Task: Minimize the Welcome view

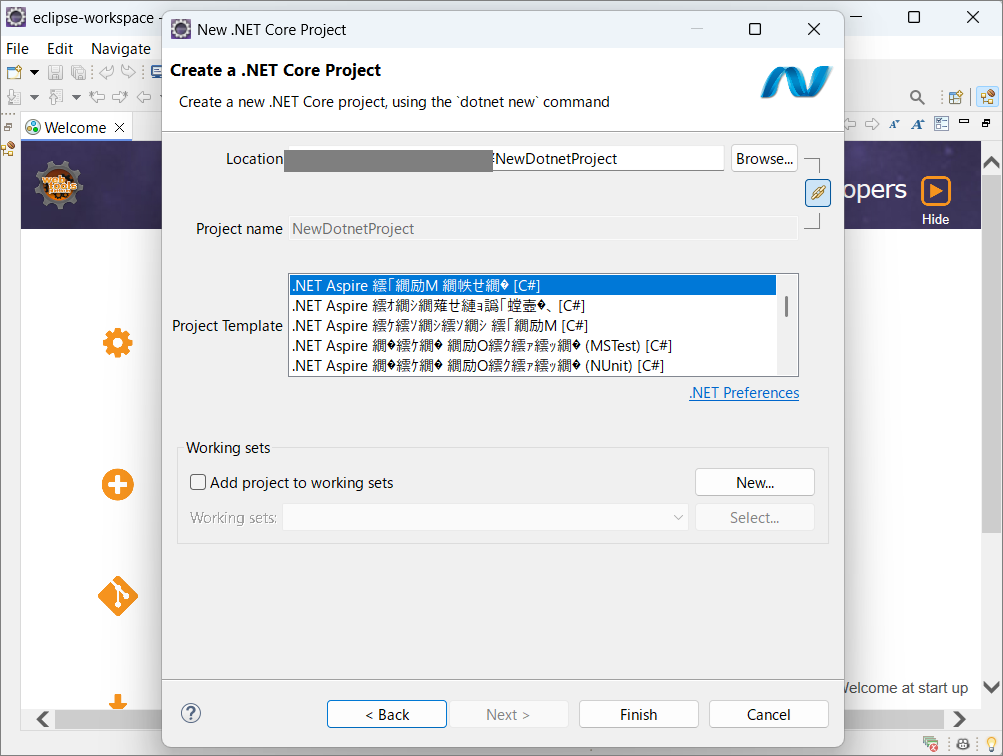Action: tap(964, 121)
